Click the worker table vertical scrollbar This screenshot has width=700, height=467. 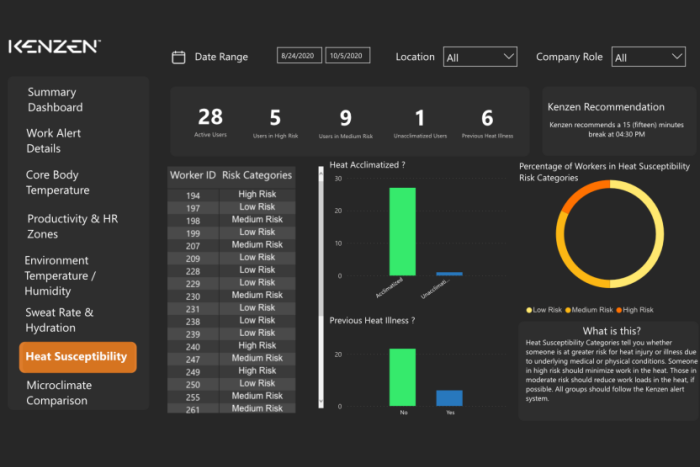321,287
